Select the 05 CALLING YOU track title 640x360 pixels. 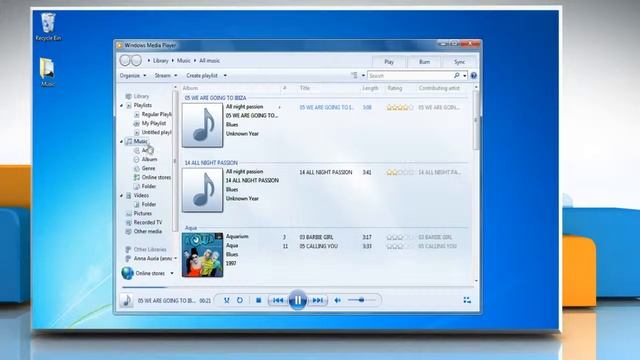319,246
